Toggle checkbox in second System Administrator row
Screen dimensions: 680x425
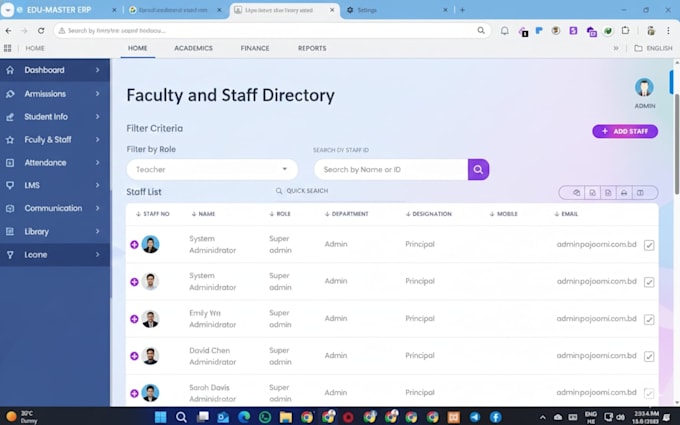649,282
